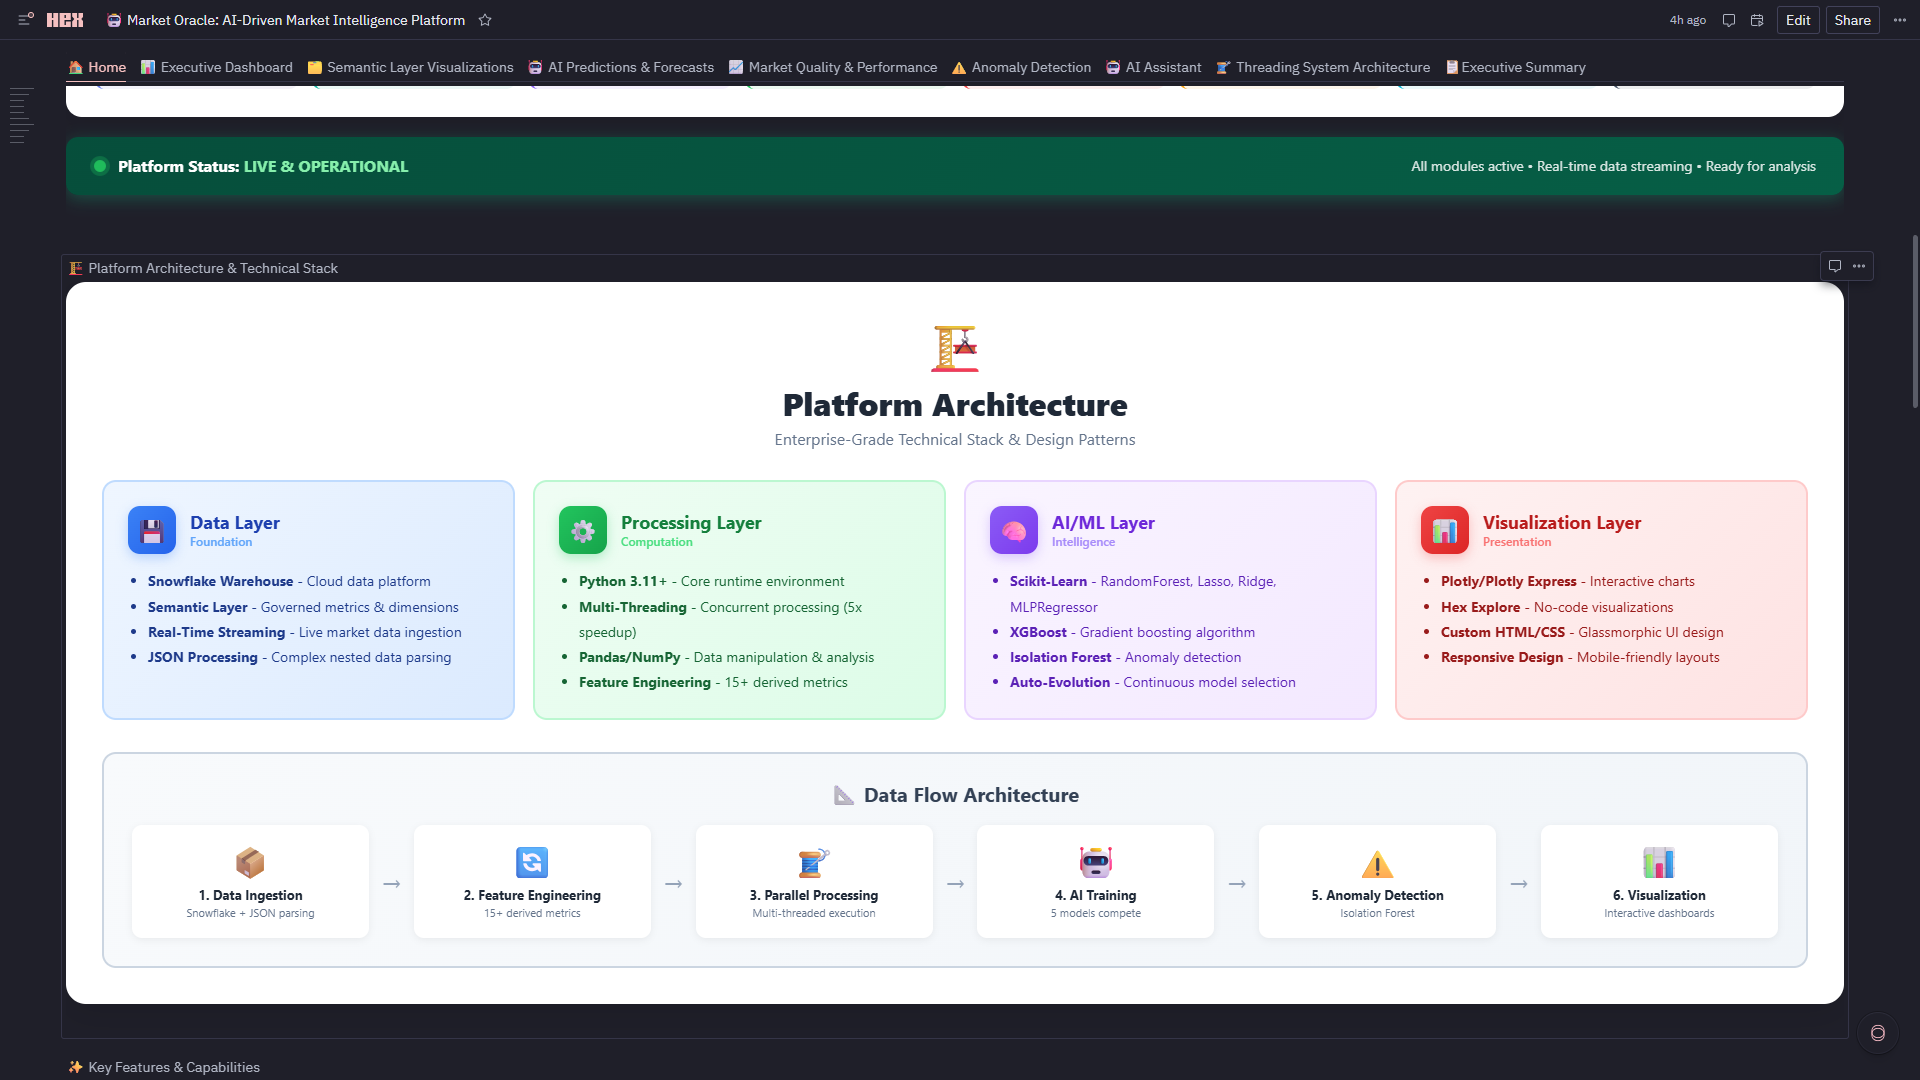Click the Share button
This screenshot has width=1920, height=1080.
pos(1852,20)
